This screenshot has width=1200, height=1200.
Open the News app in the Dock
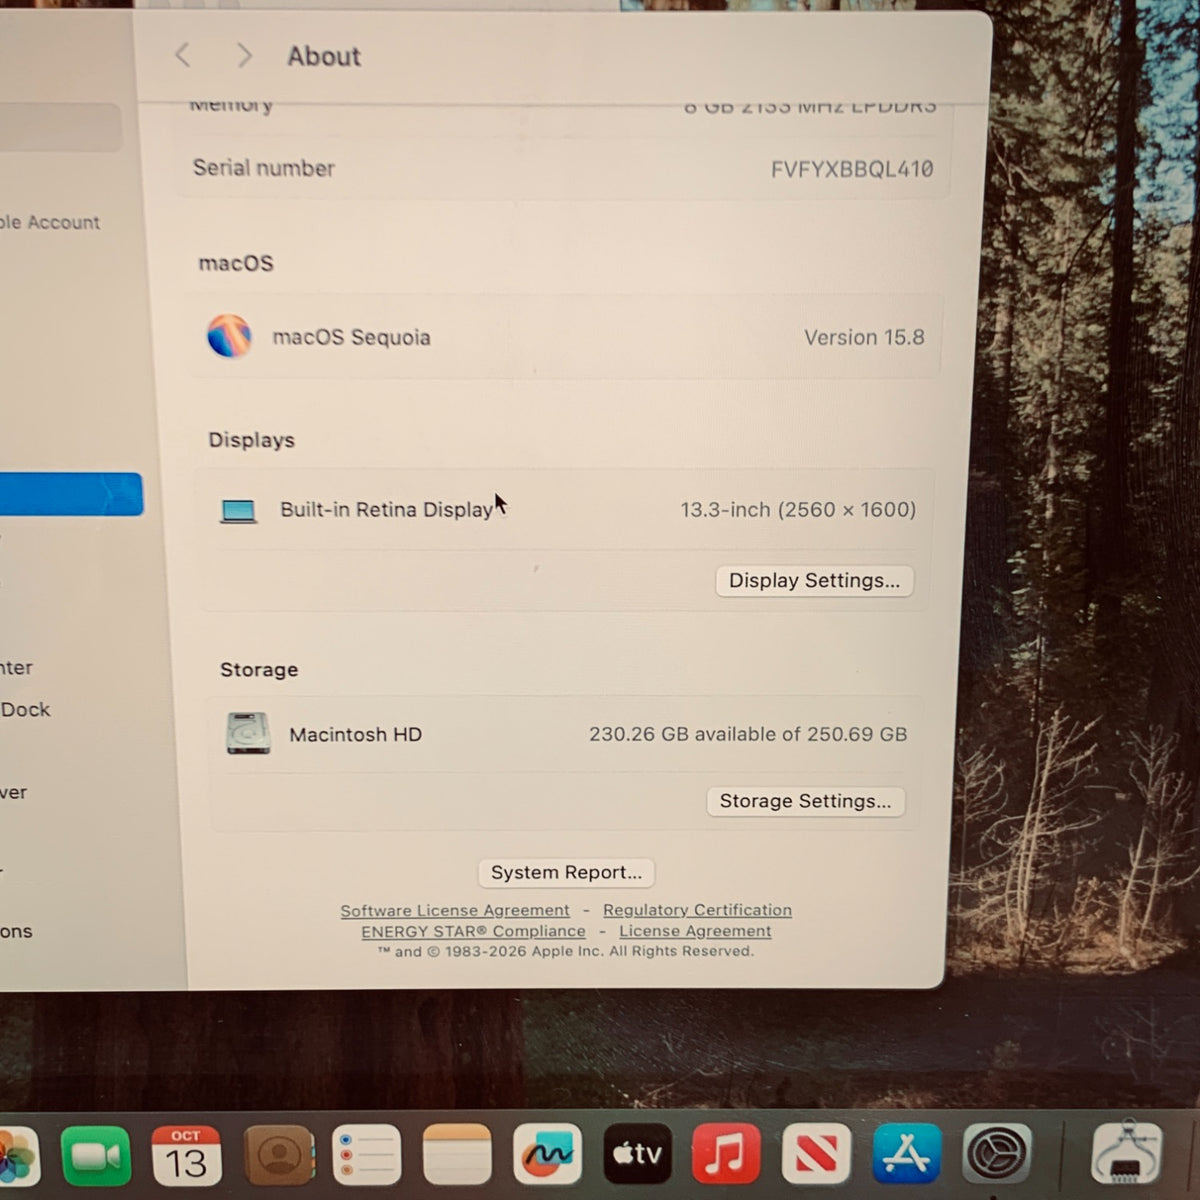(x=816, y=1156)
